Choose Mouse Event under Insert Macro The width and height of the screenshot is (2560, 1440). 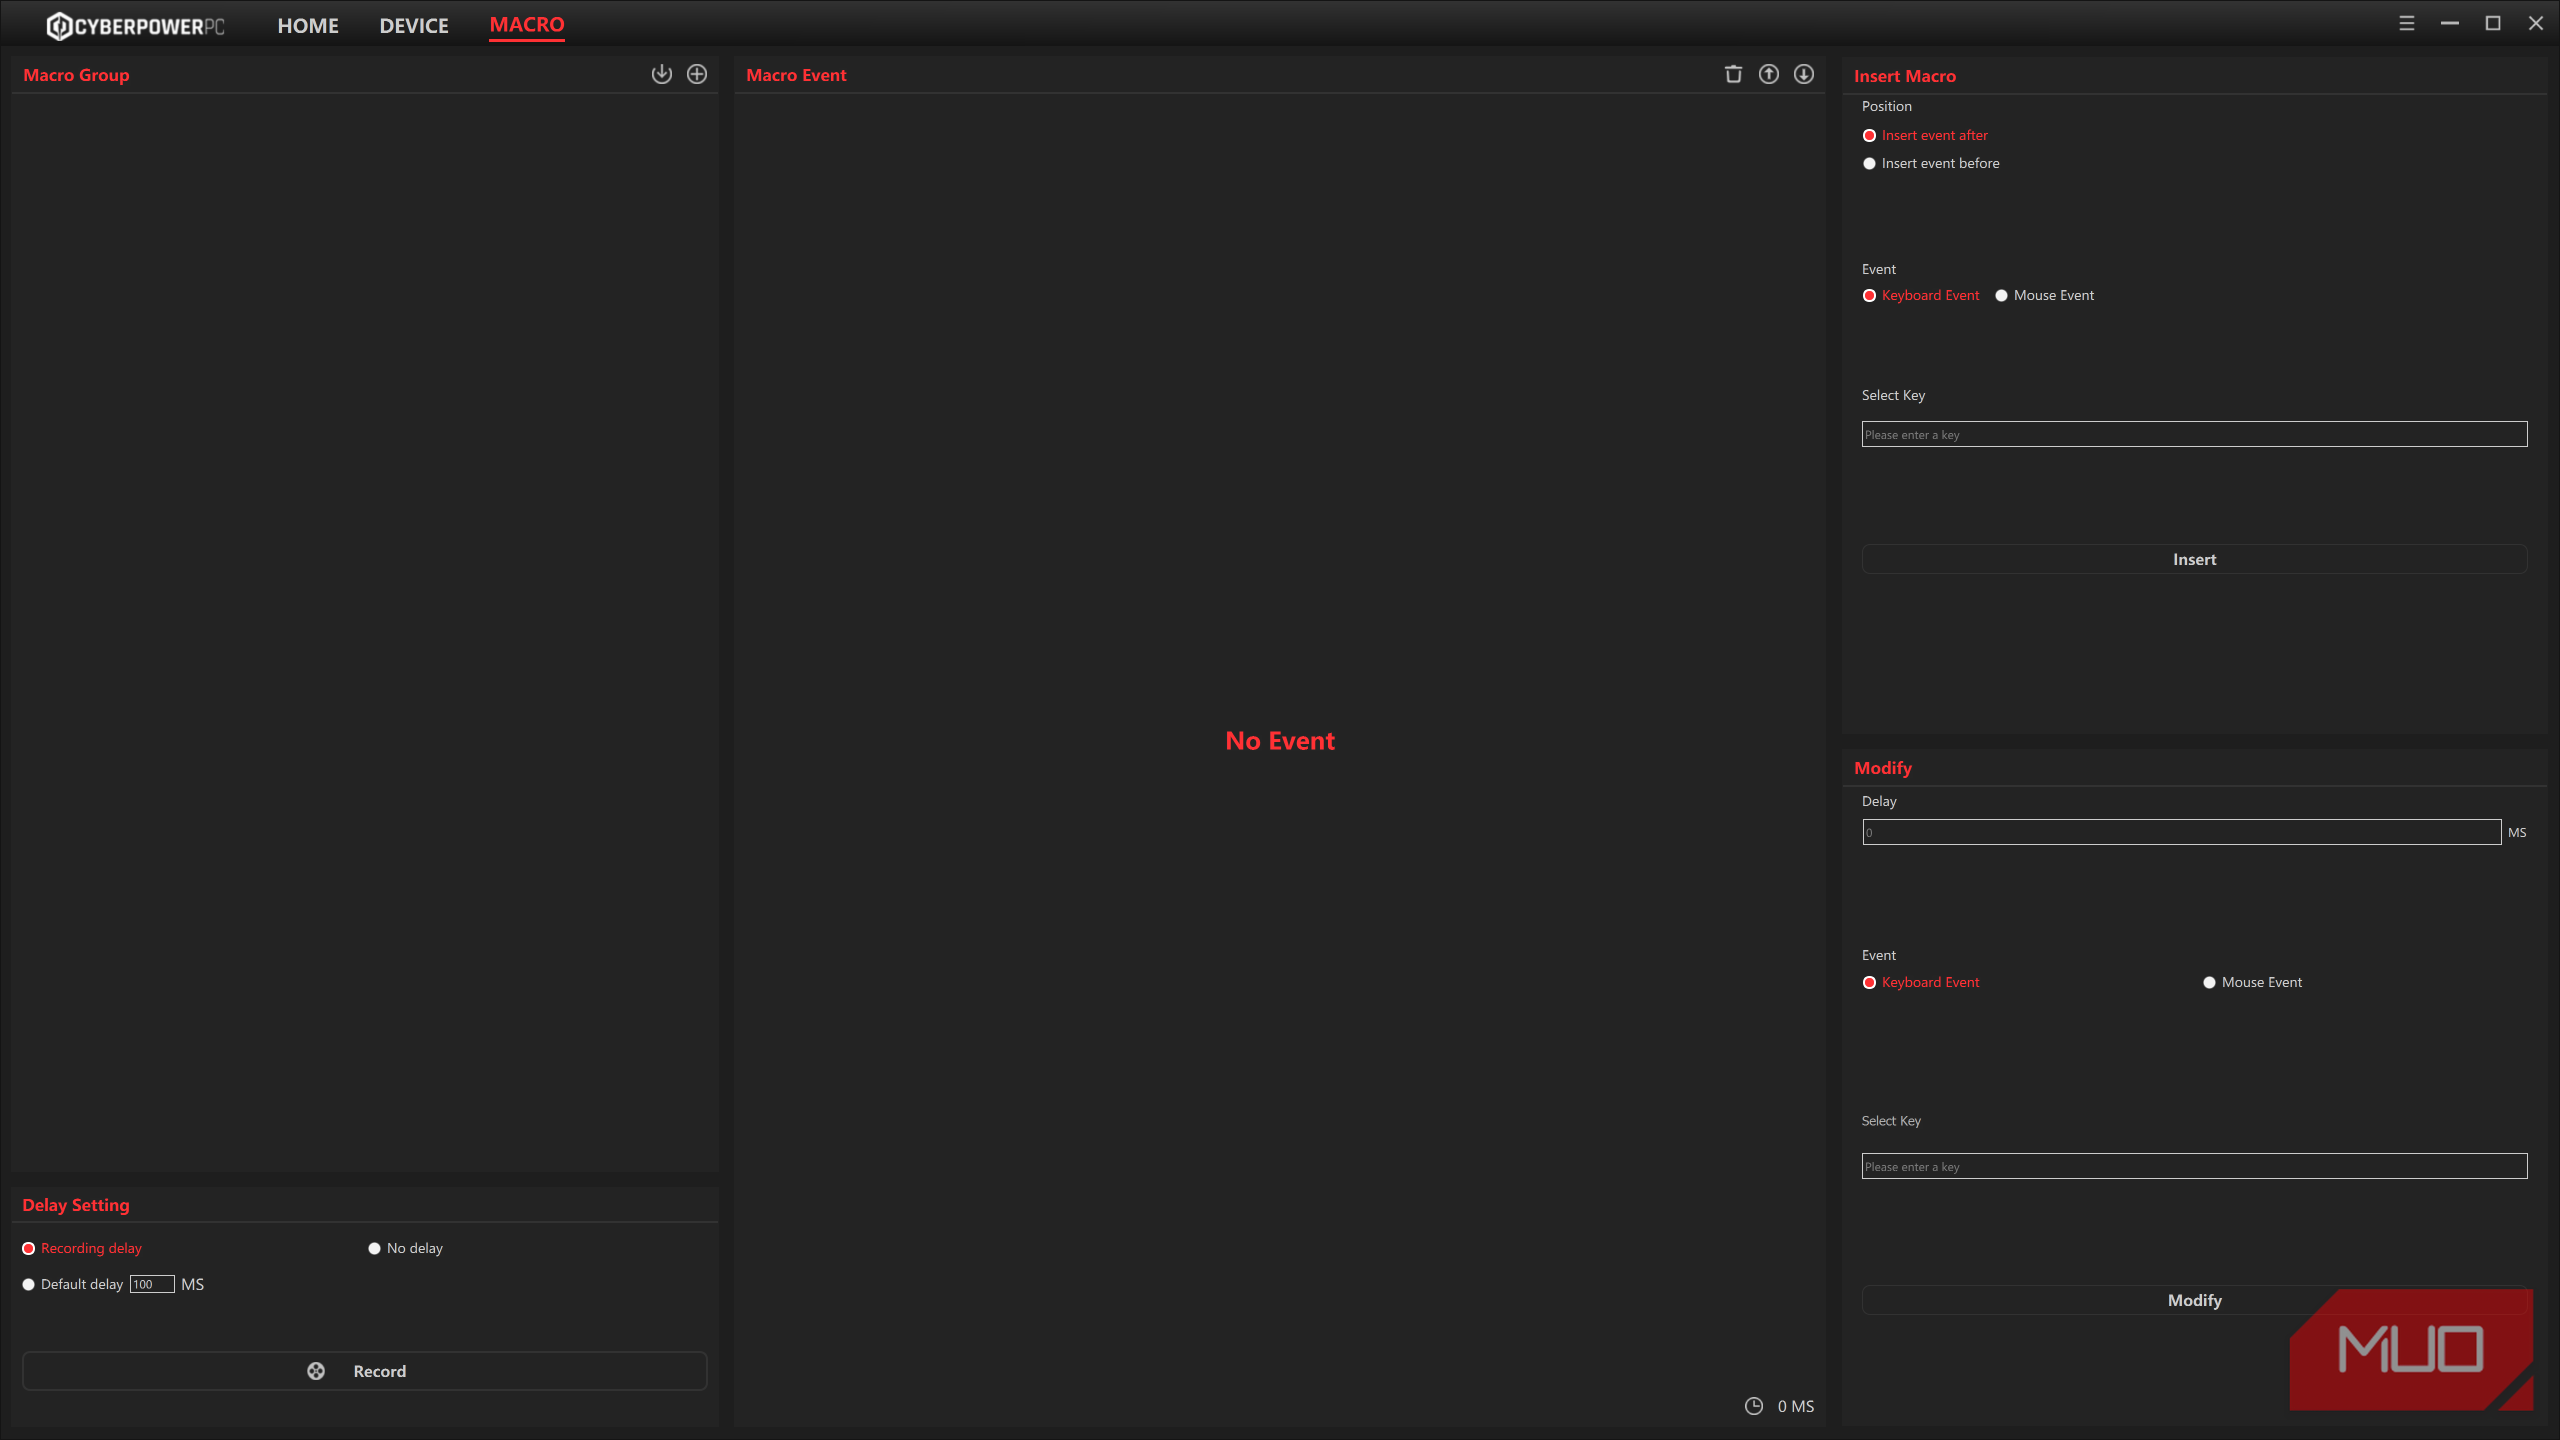2001,295
